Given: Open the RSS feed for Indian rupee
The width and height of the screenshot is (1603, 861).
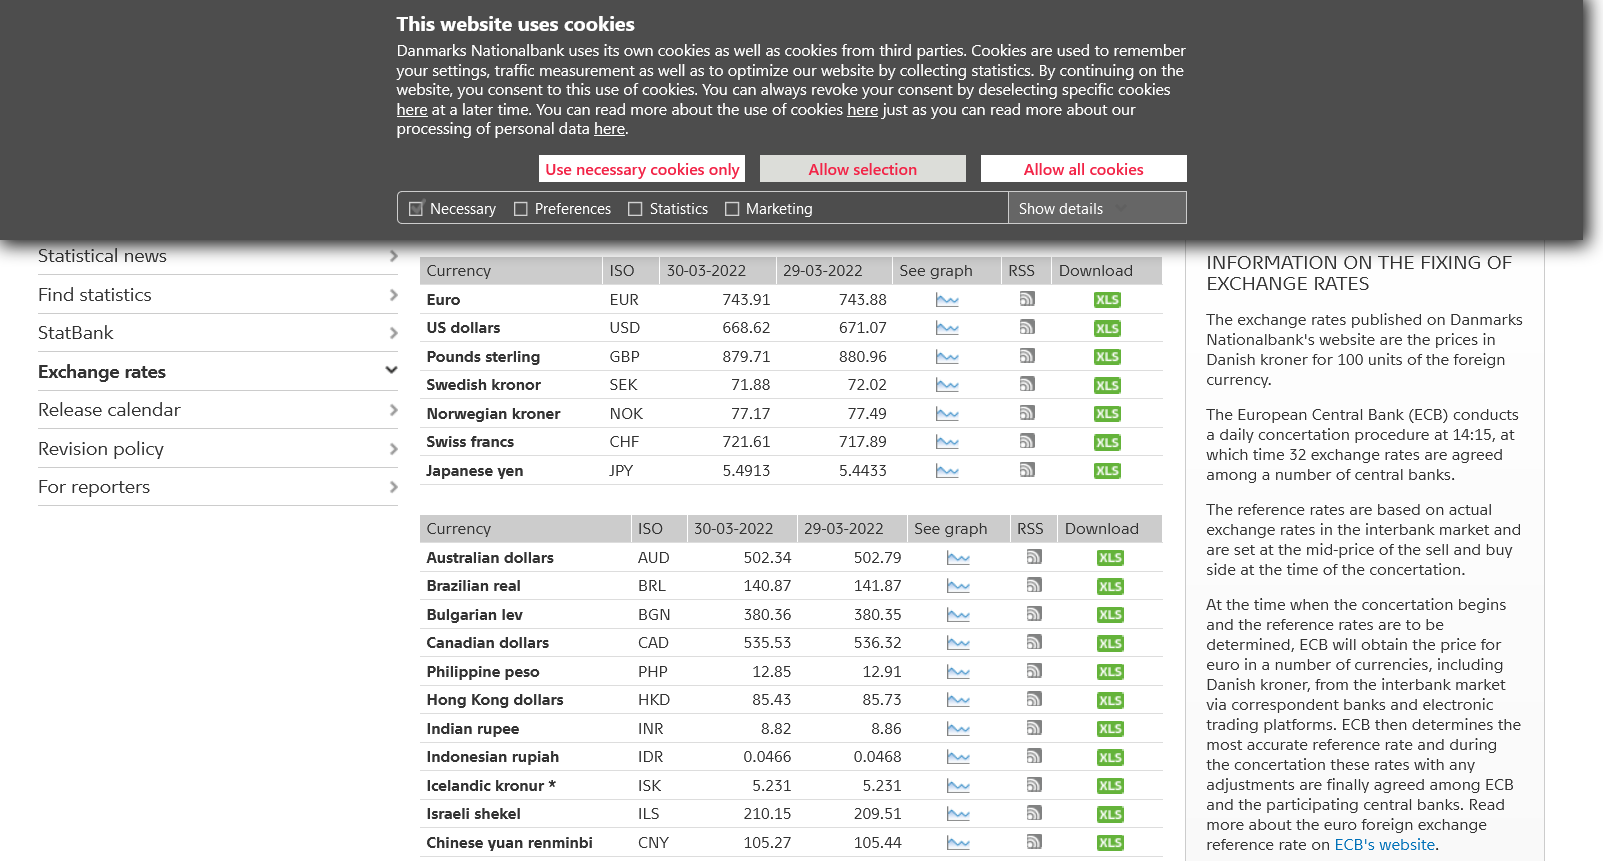Looking at the screenshot, I should (1034, 728).
